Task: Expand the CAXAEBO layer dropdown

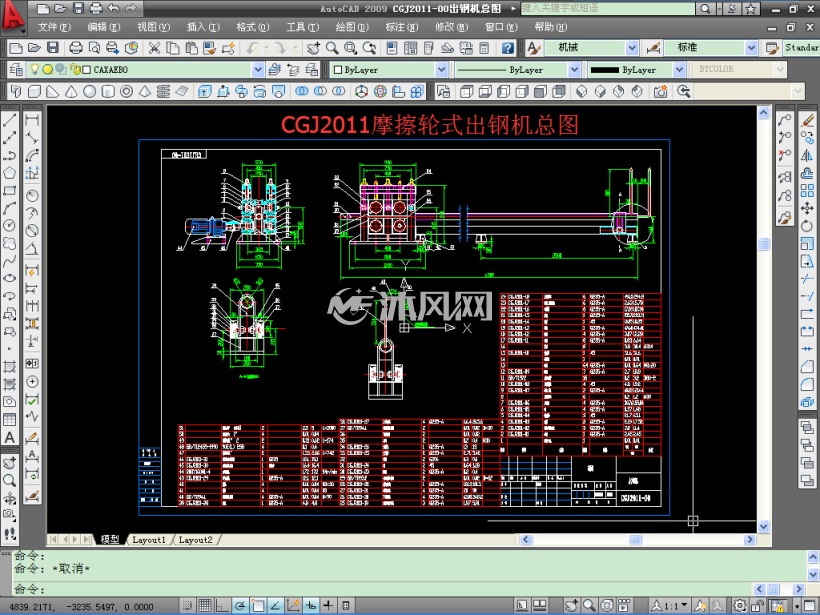Action: point(258,70)
